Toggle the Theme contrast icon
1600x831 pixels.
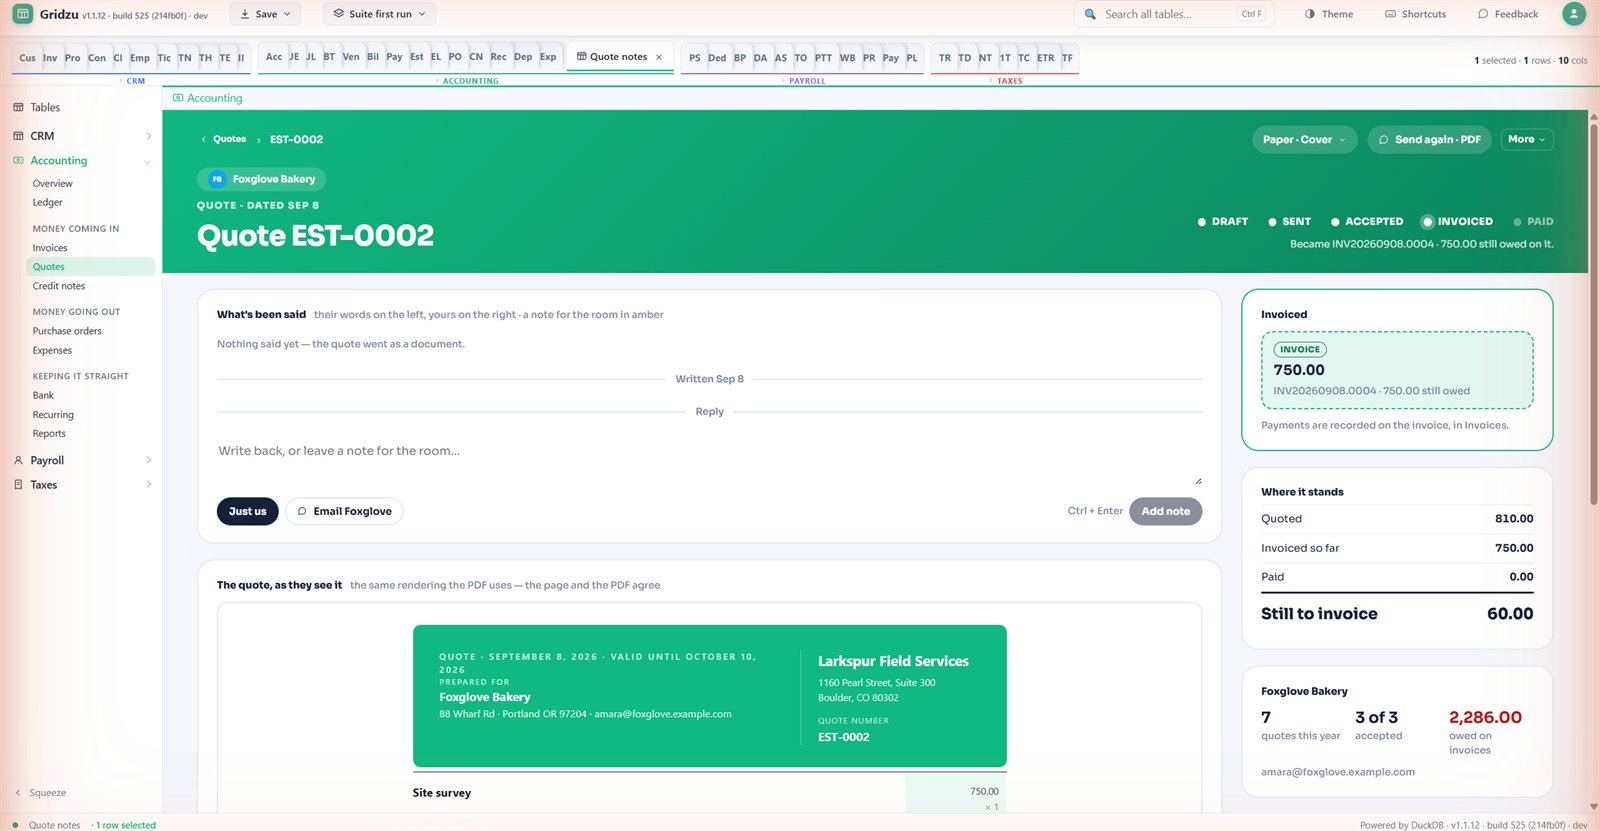tap(1310, 14)
